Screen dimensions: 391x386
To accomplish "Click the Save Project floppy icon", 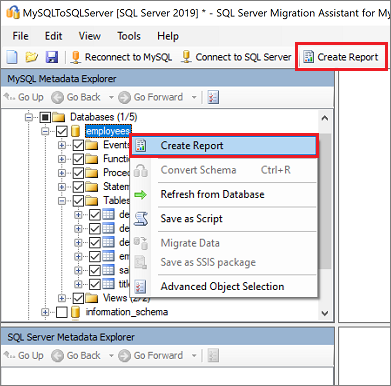I will click(x=52, y=57).
